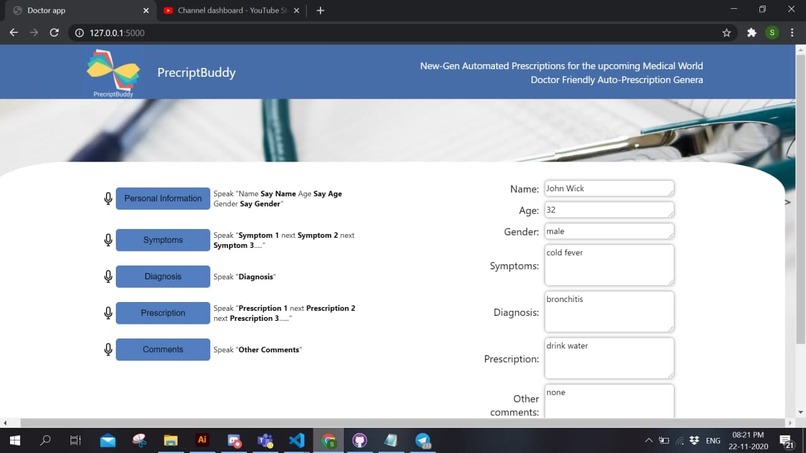Screen dimensions: 806x453
Task: Click the vertical page scrollbar
Action: [x=800, y=201]
